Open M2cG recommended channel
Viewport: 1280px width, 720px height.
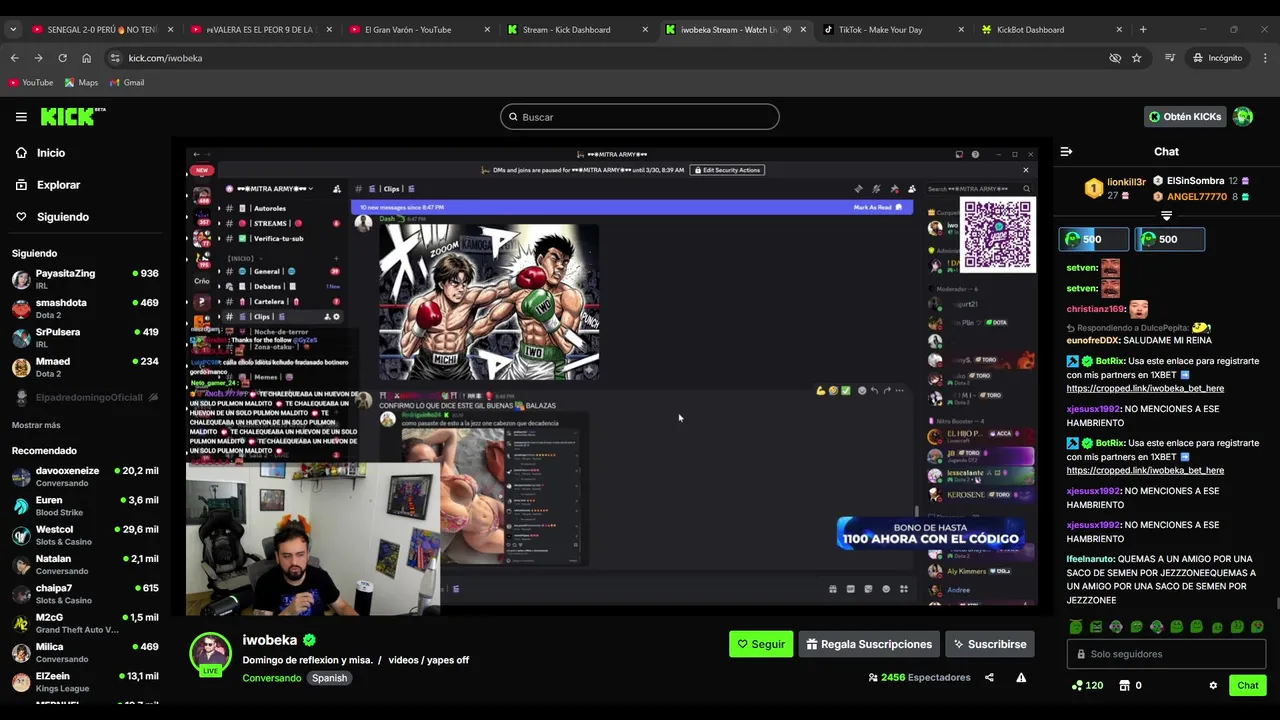(85, 623)
